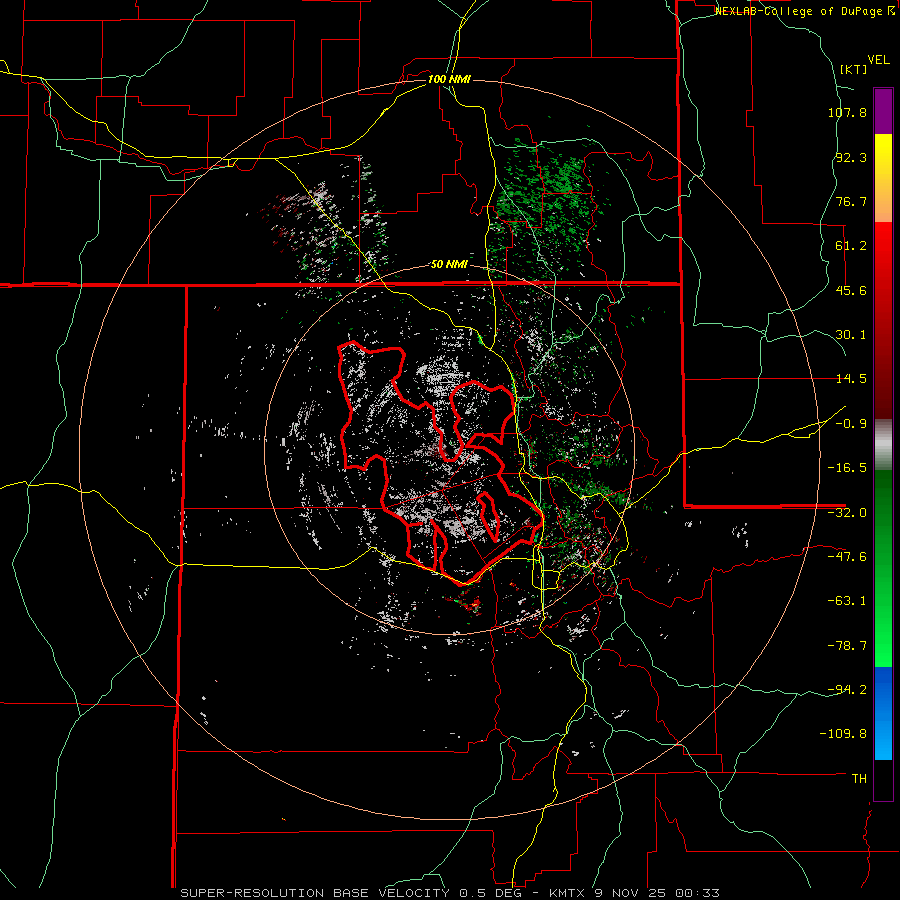
Task: Click the -16.5 velocity scale value
Action: pos(847,468)
